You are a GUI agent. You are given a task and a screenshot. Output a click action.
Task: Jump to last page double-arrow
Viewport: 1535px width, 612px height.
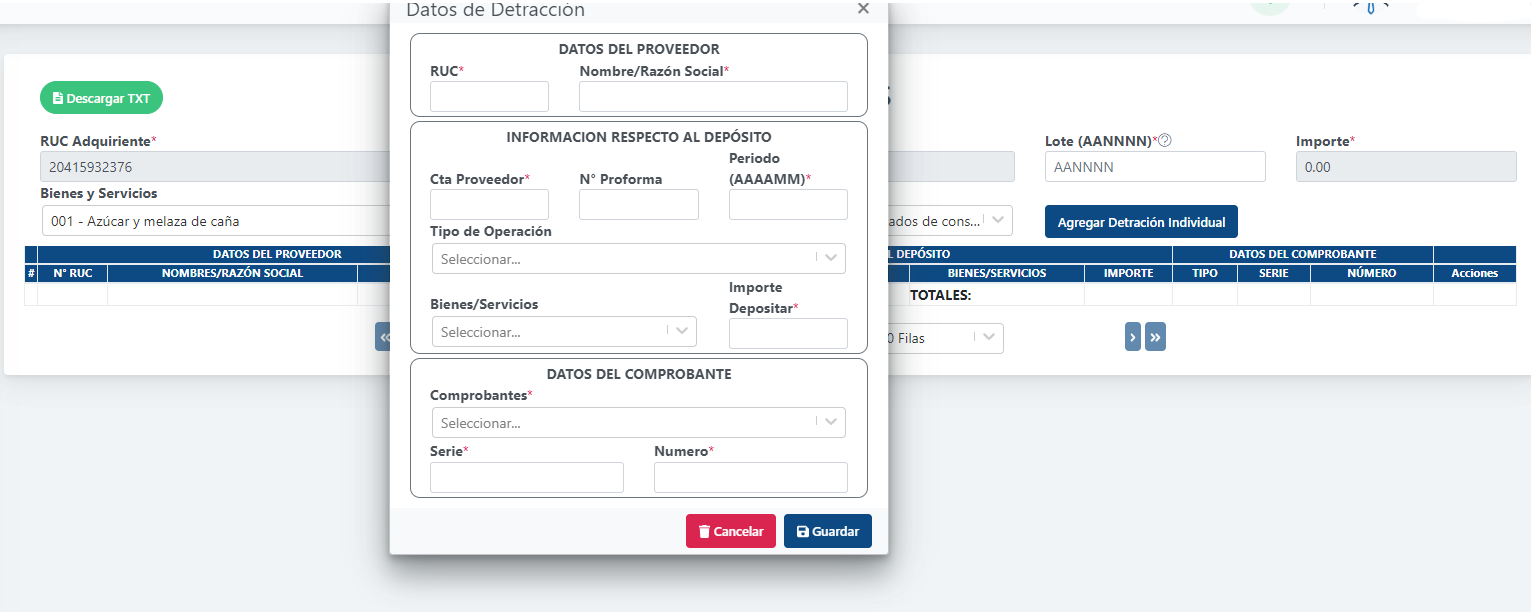click(x=1155, y=338)
